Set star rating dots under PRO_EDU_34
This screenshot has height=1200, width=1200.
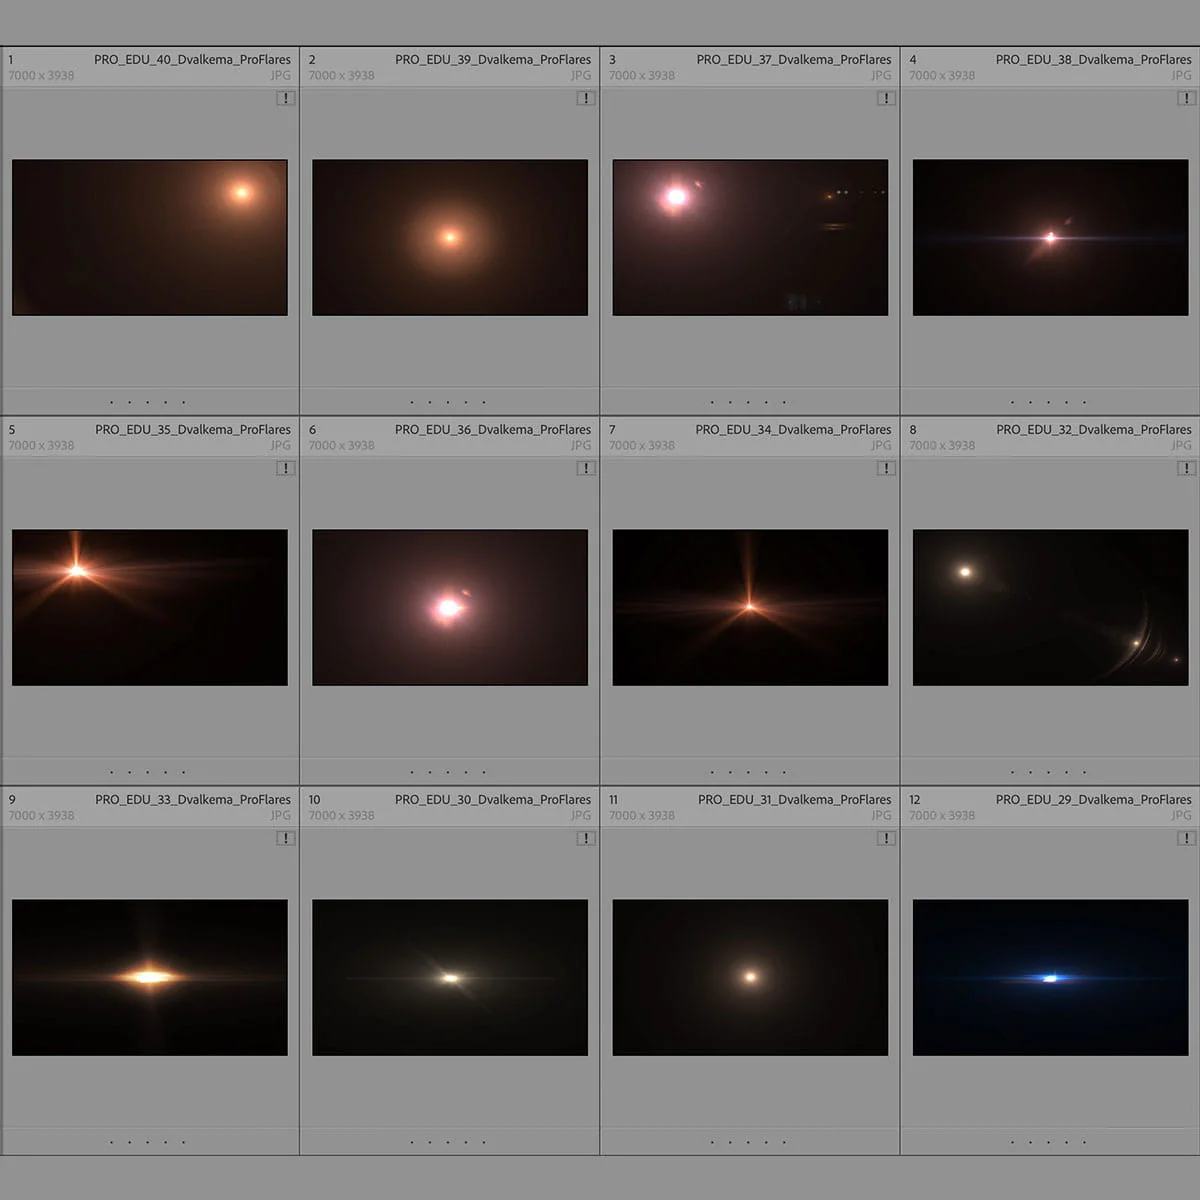tap(747, 772)
